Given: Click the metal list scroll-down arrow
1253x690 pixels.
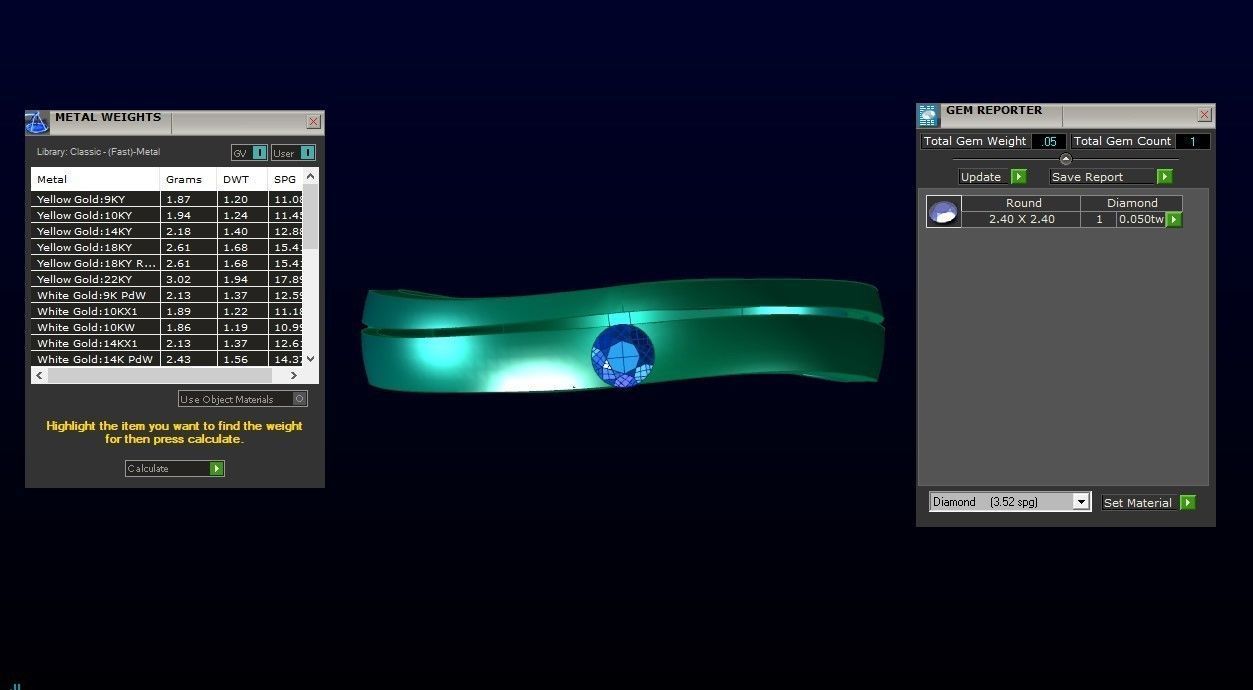Looking at the screenshot, I should pos(311,359).
